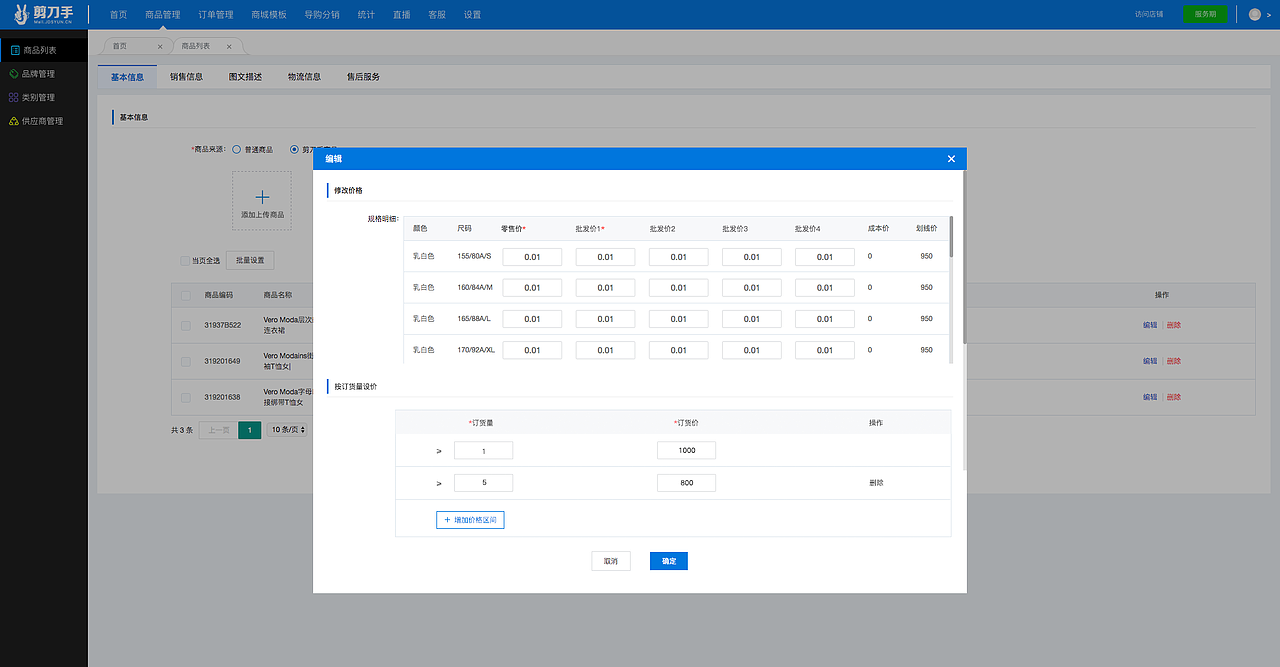This screenshot has width=1280, height=667.
Task: Click 乳白色 cell in the 155/80A/S row
Action: (x=423, y=257)
